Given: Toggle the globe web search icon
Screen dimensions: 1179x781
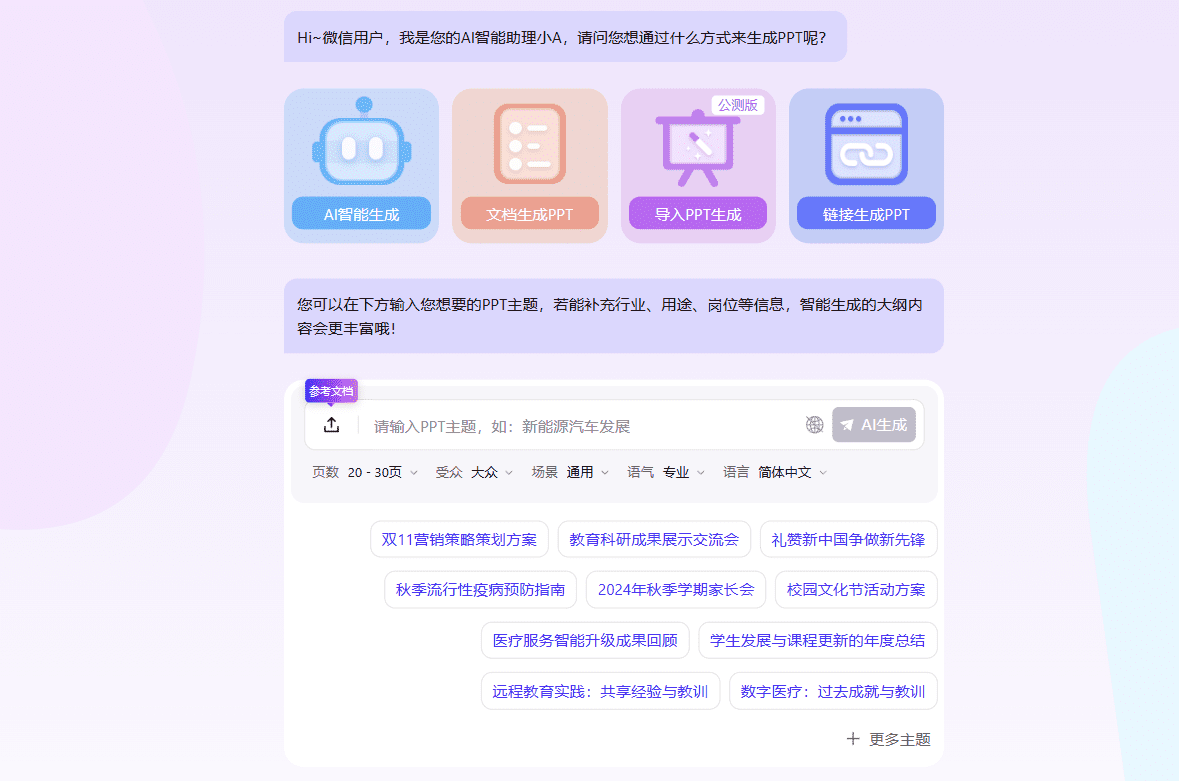Looking at the screenshot, I should click(x=814, y=425).
